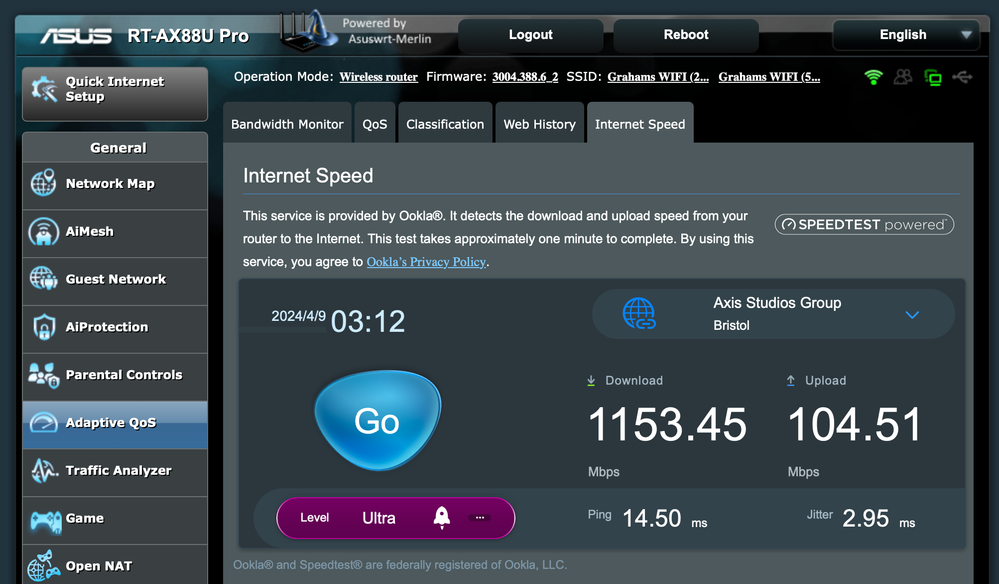Click the Download arrow icon
The image size is (999, 584).
tap(591, 380)
